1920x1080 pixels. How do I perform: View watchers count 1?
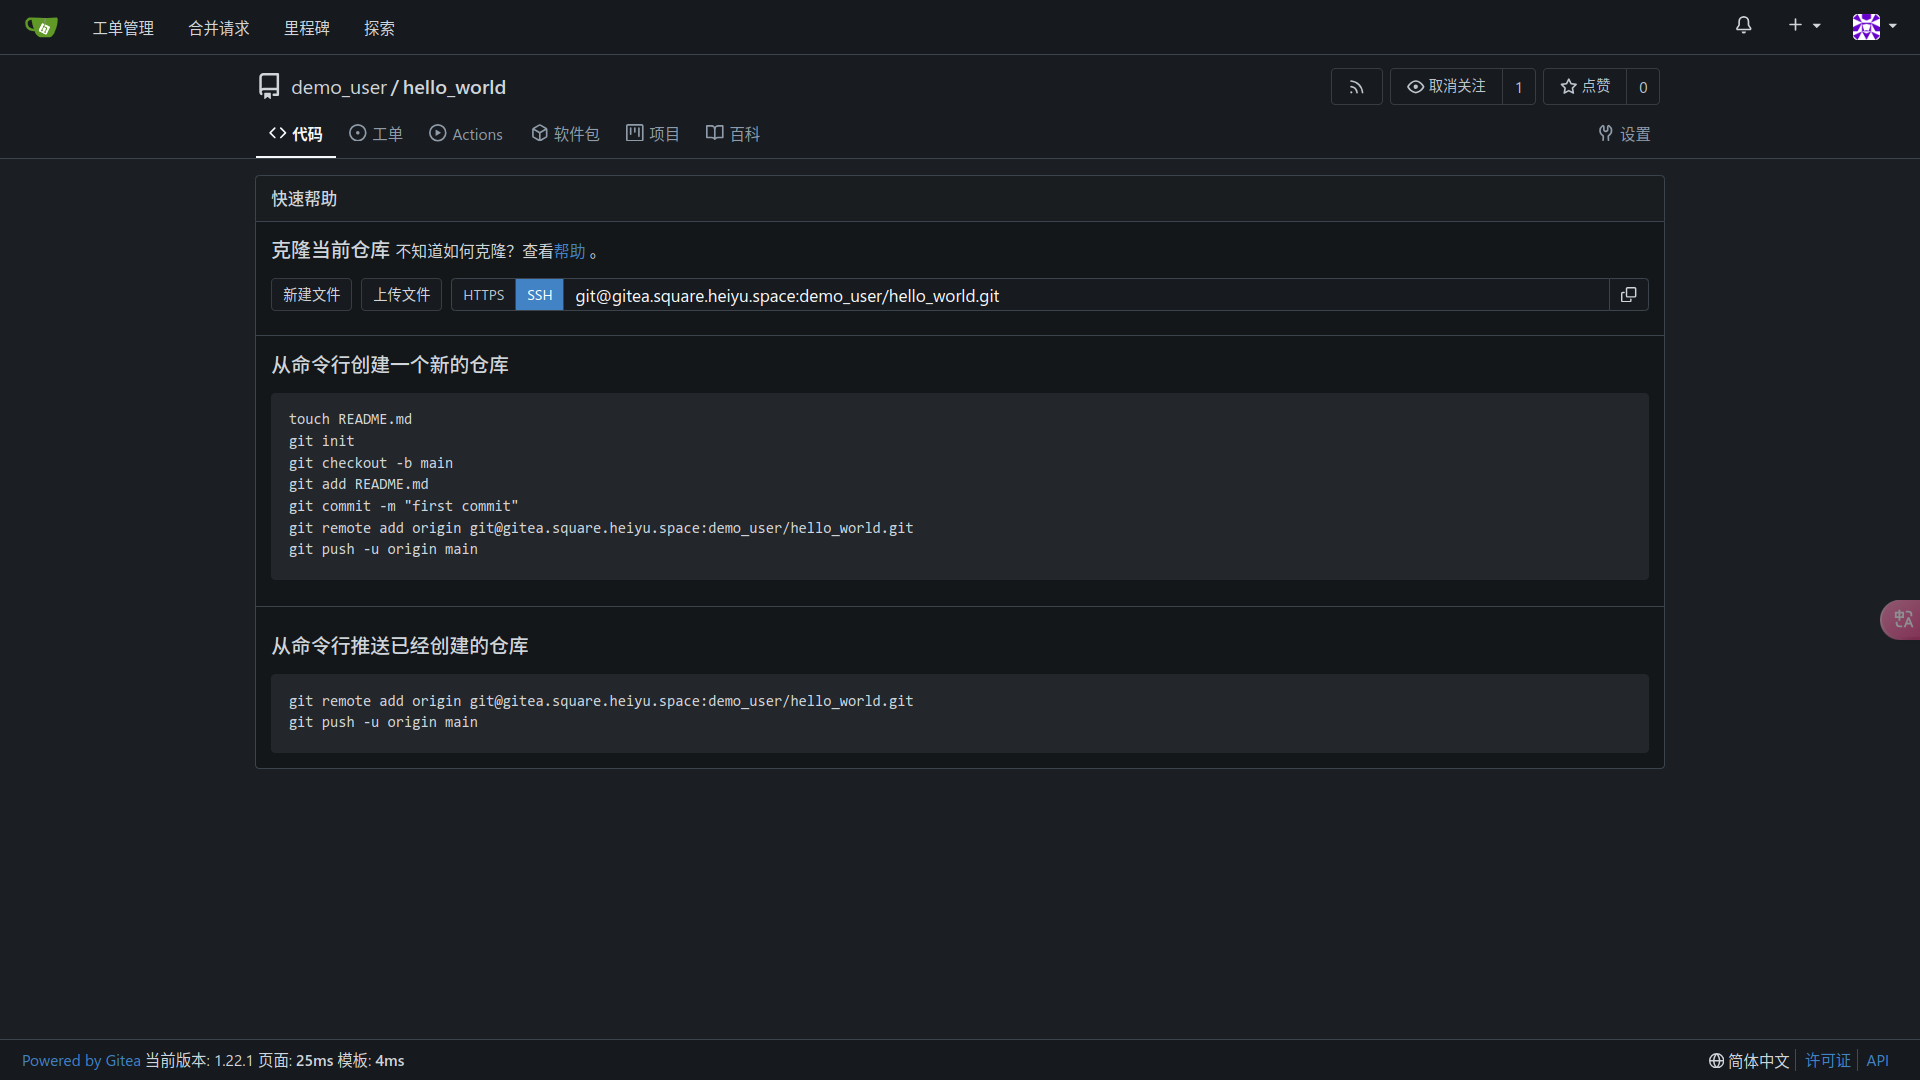pyautogui.click(x=1518, y=87)
